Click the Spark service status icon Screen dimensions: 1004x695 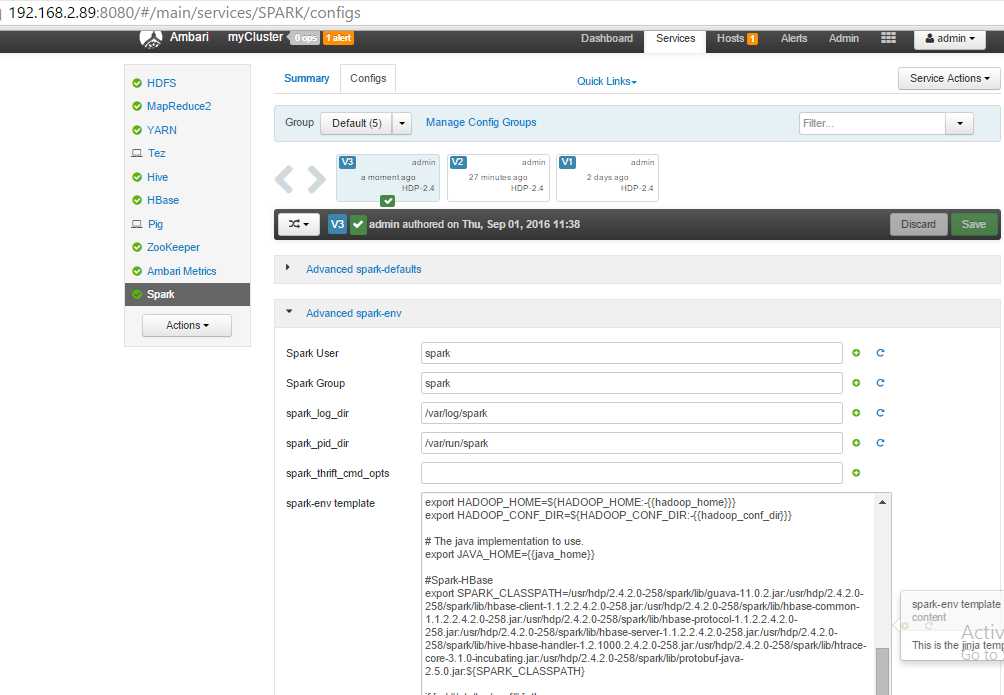point(136,294)
